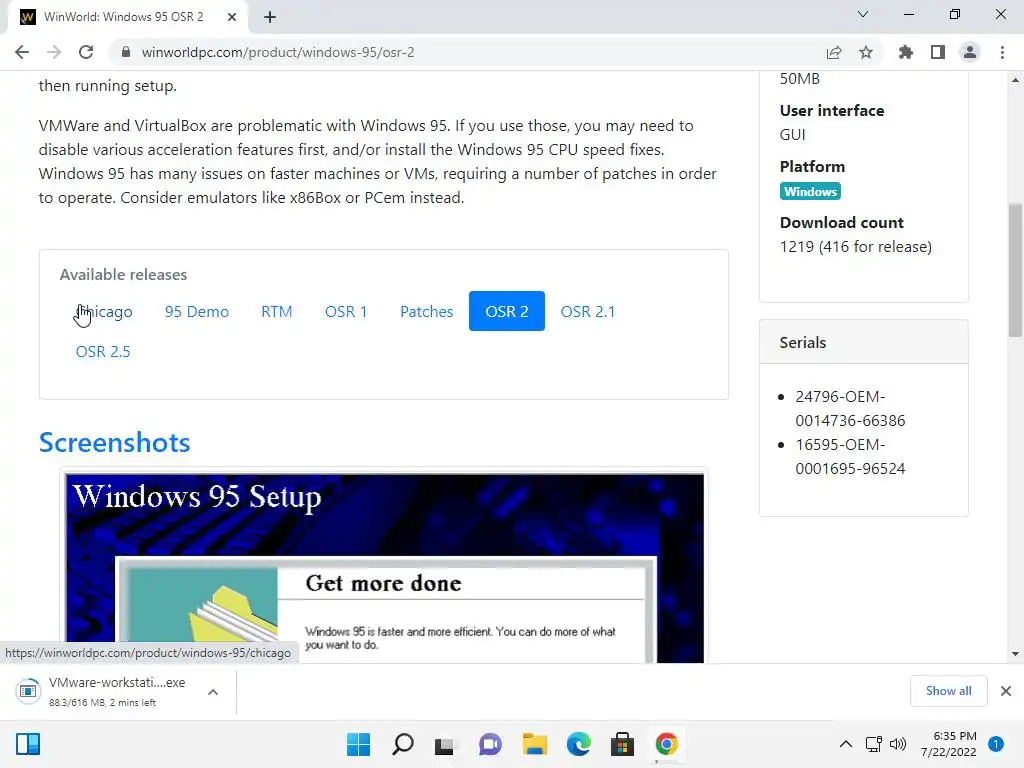Reload the WinWorld page

coord(86,52)
